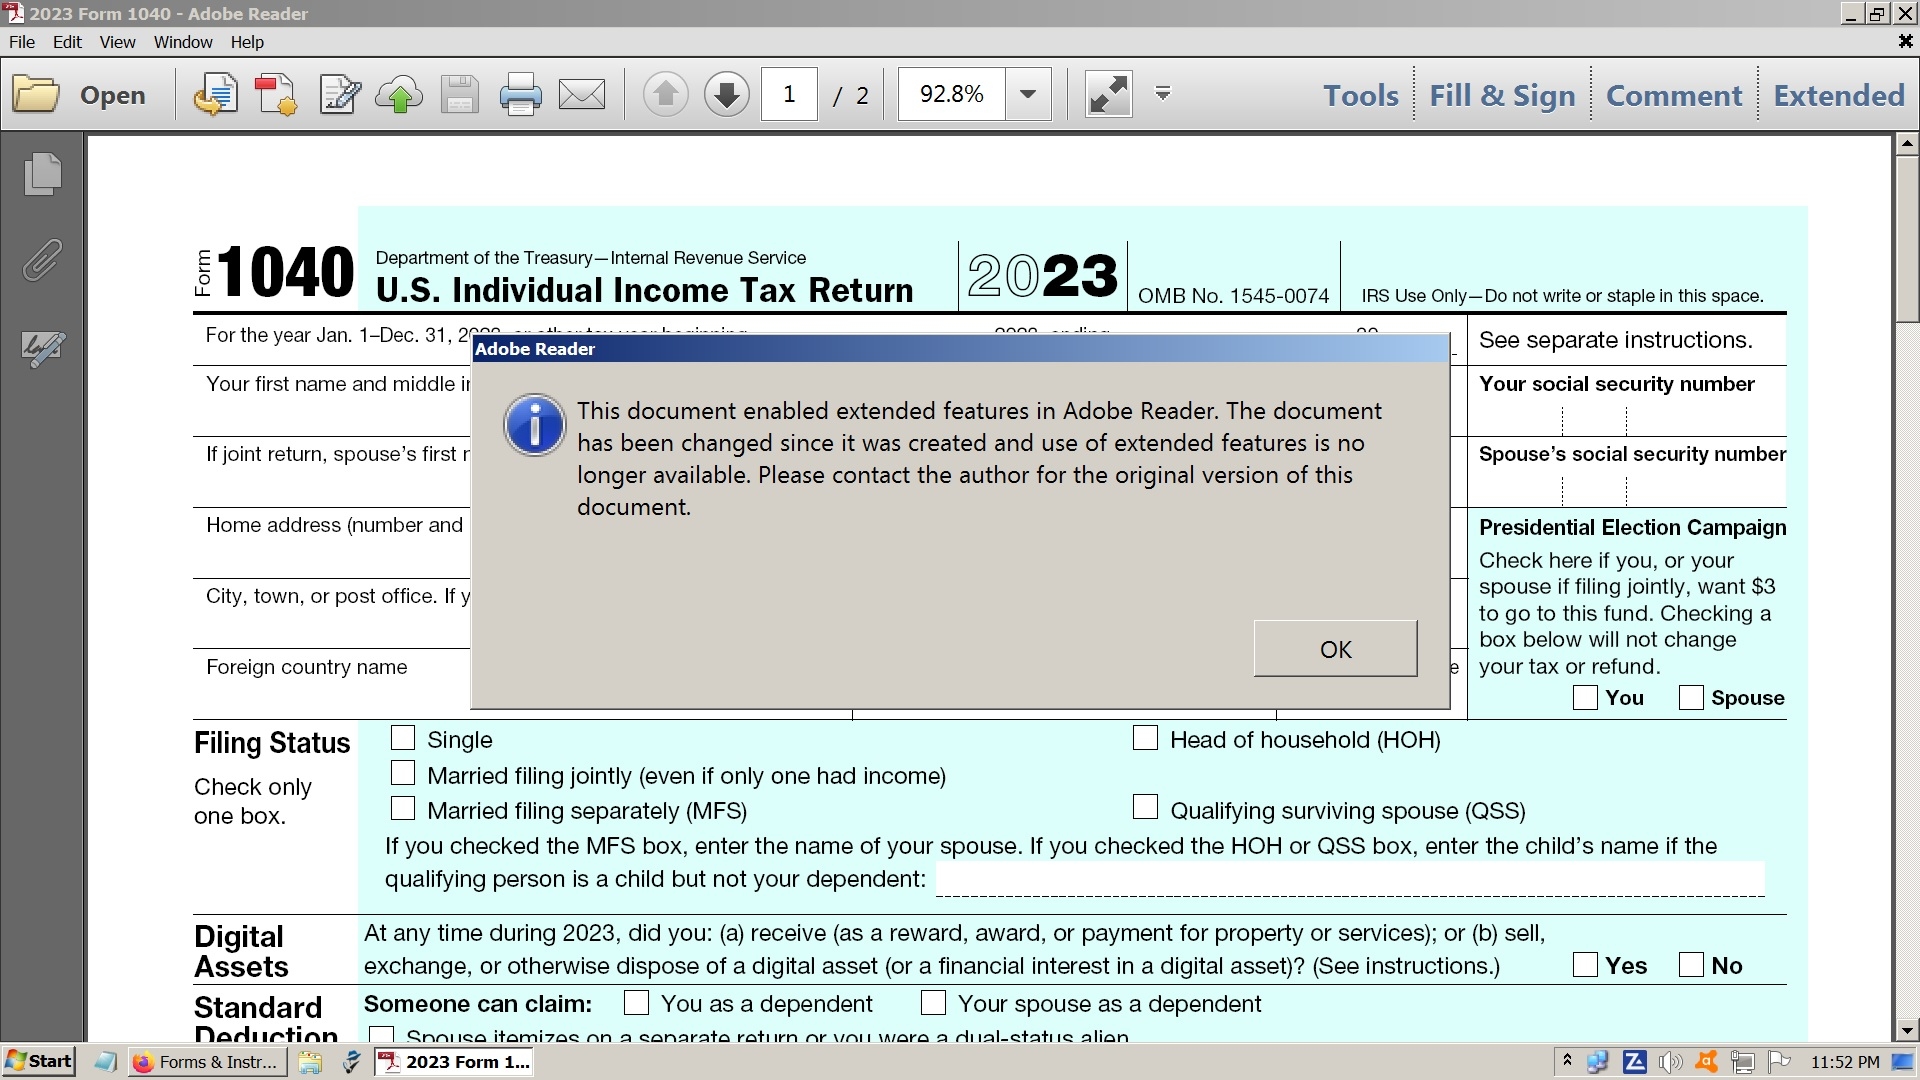Click 2023 Form 1040 taskbar button
1920x1080 pixels.
[x=454, y=1062]
